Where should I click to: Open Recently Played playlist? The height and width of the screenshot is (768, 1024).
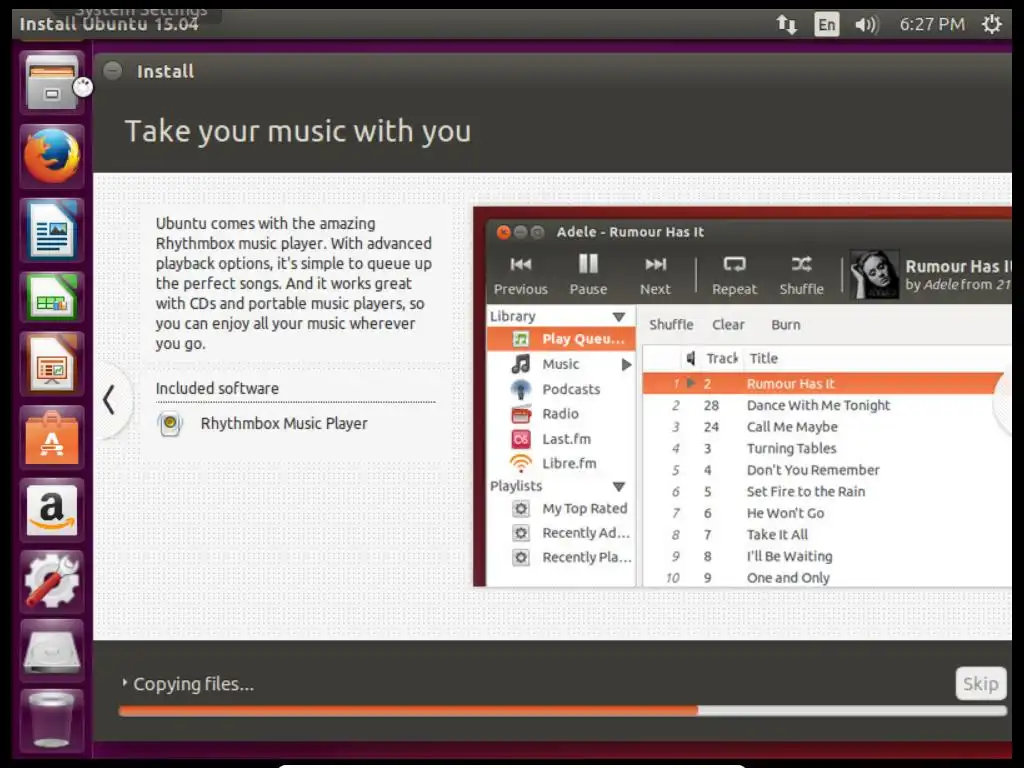(x=561, y=558)
